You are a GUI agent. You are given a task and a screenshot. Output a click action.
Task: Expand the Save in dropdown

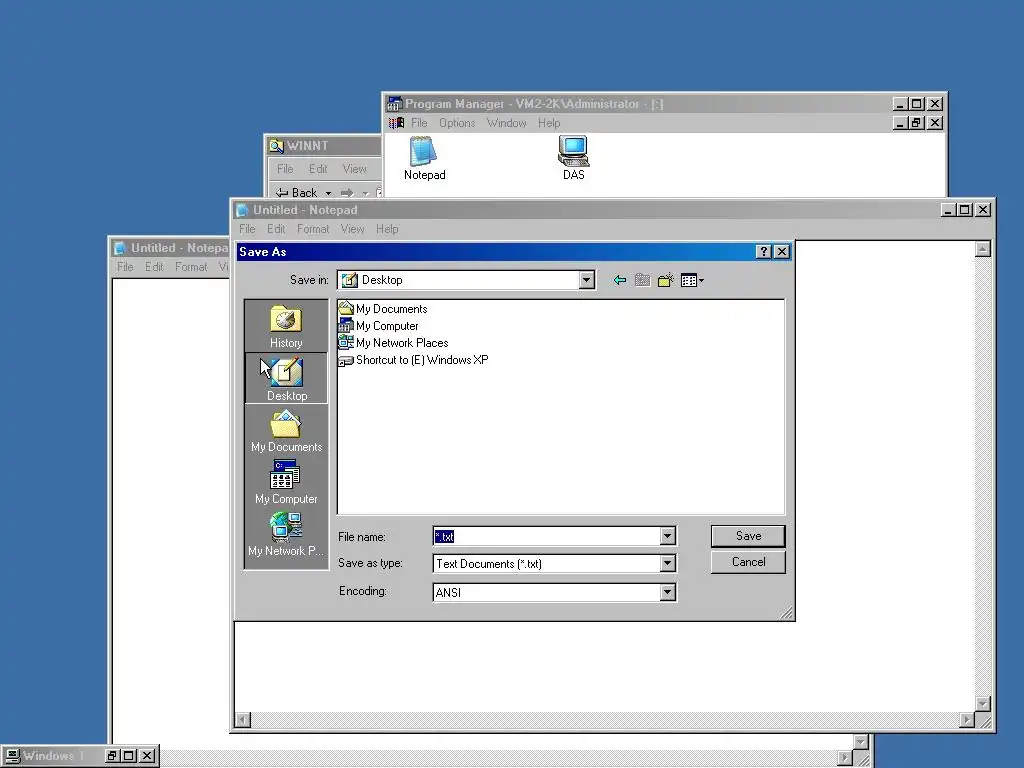pyautogui.click(x=586, y=280)
